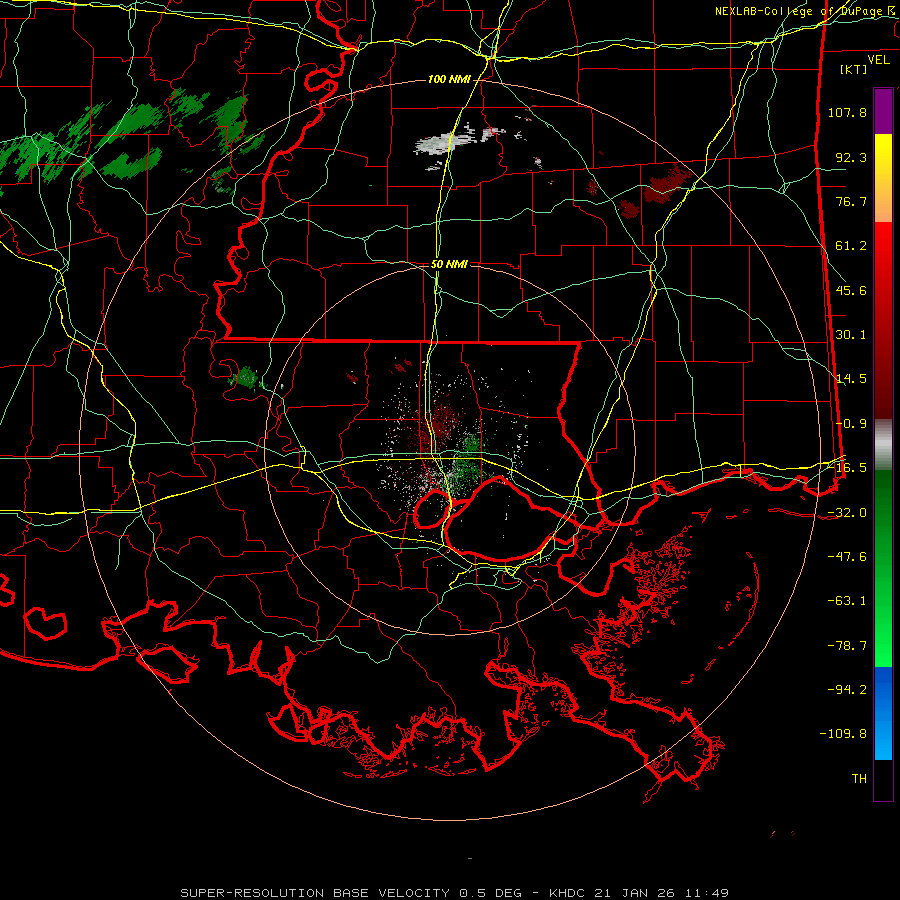Click the 92.3 velocity scale value
The width and height of the screenshot is (900, 900).
[851, 157]
